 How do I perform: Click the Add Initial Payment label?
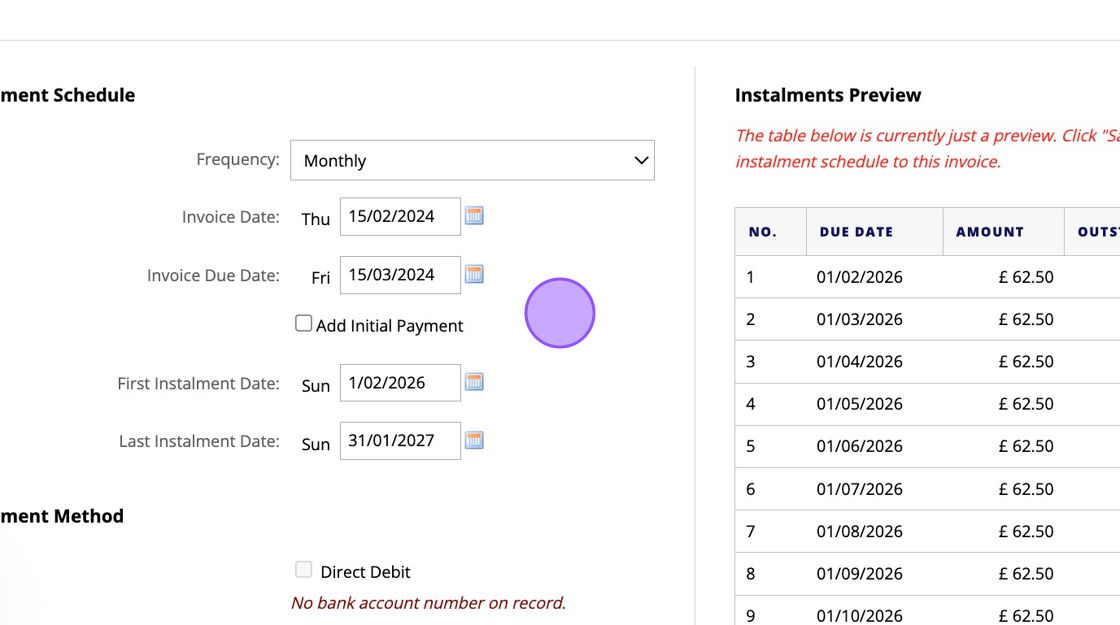pyautogui.click(x=389, y=326)
